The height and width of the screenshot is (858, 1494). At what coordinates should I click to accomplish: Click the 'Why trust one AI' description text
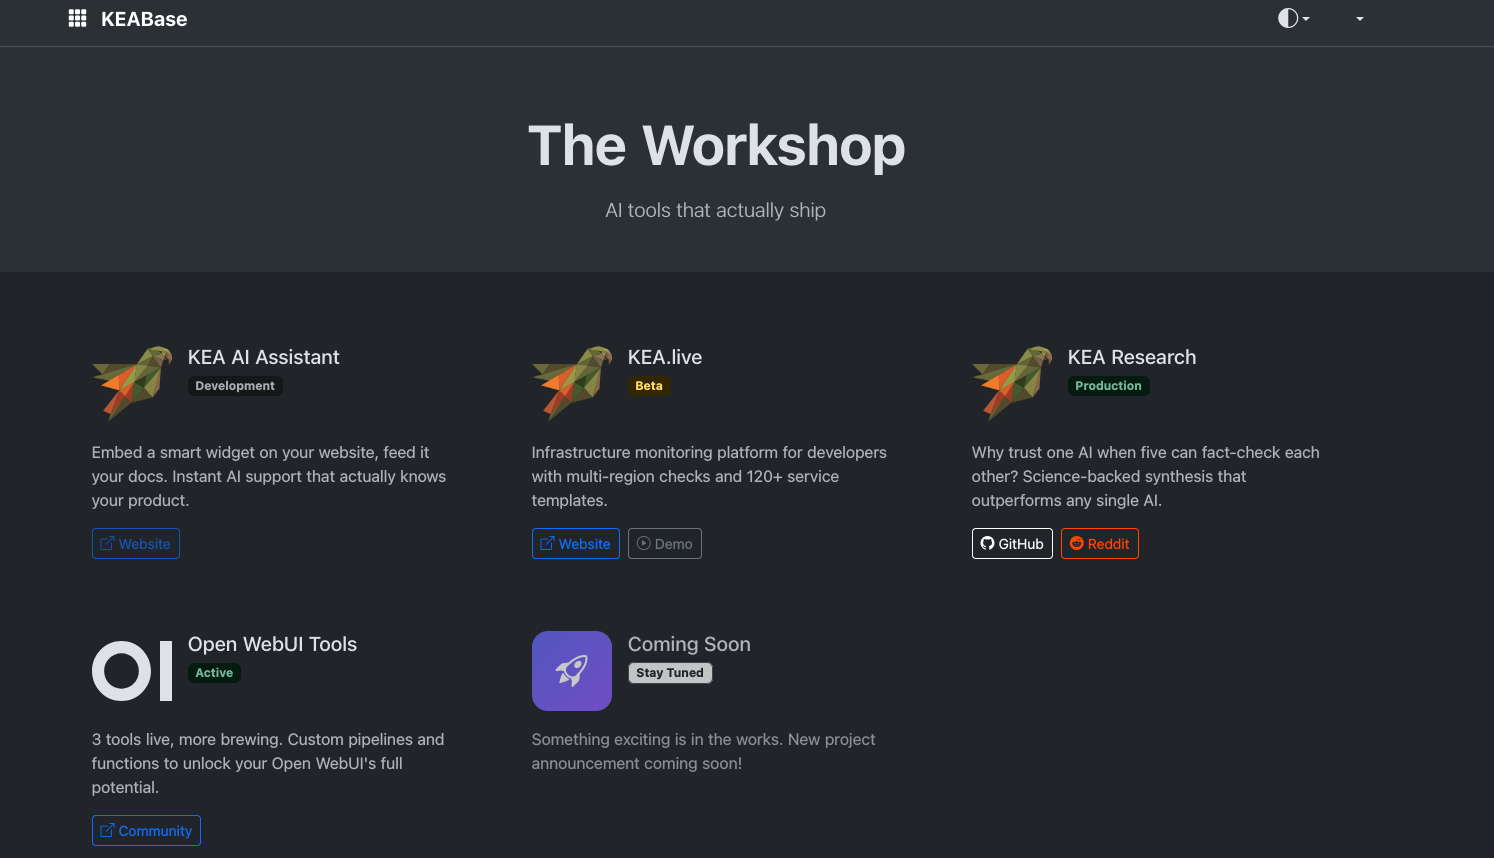point(1146,477)
